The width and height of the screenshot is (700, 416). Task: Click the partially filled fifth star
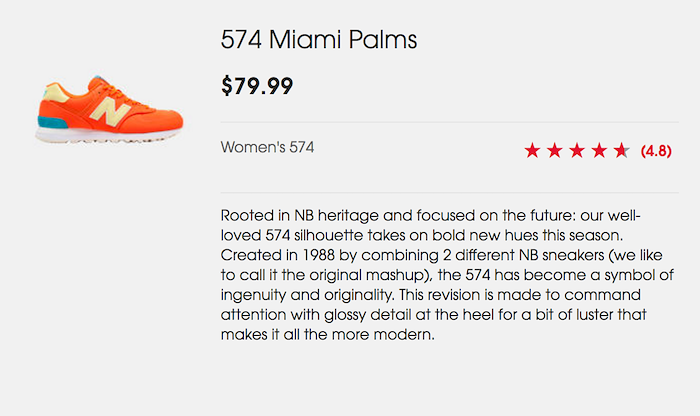point(621,151)
